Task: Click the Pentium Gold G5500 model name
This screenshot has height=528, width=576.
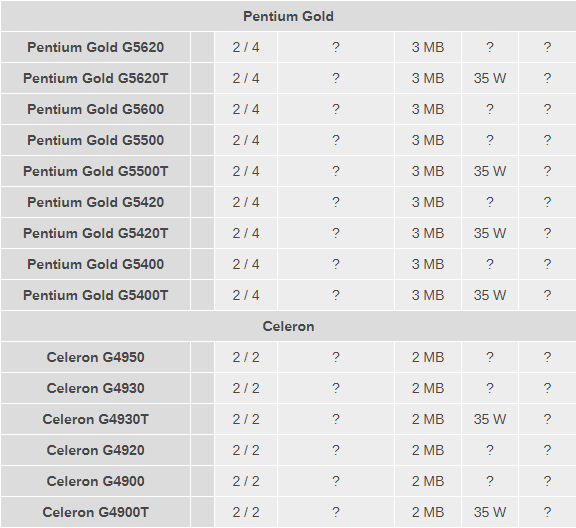Action: (x=96, y=140)
